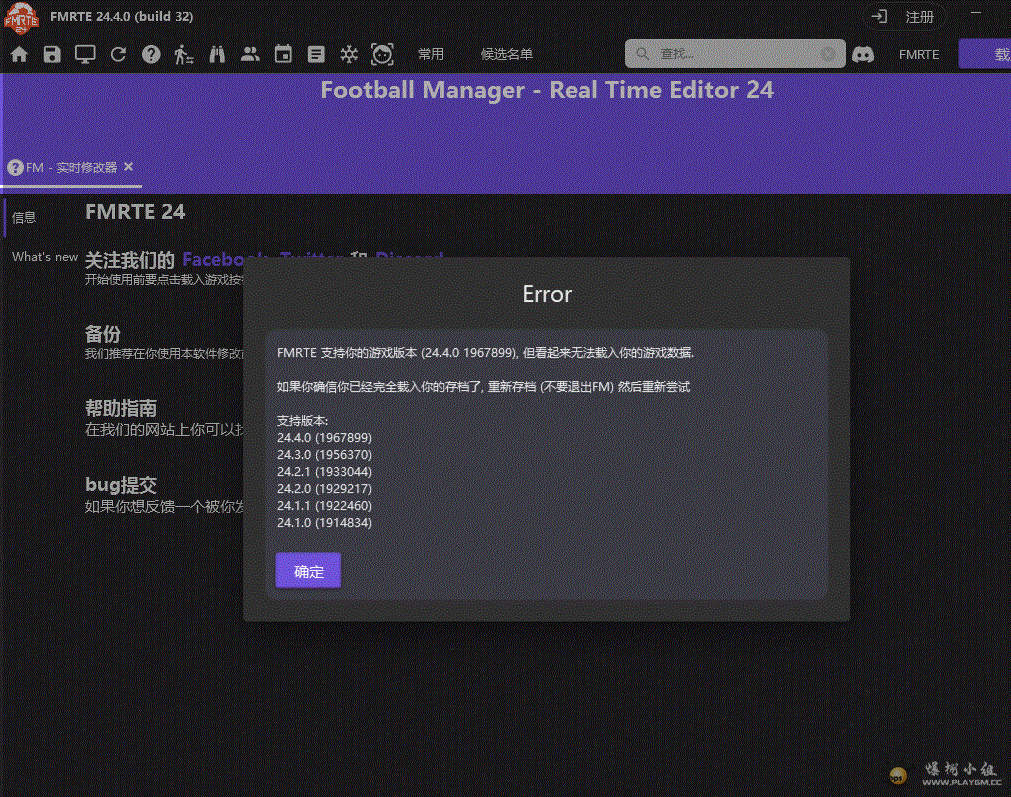Open the Discord icon in toolbar
1011x797 pixels.
pyautogui.click(x=863, y=54)
